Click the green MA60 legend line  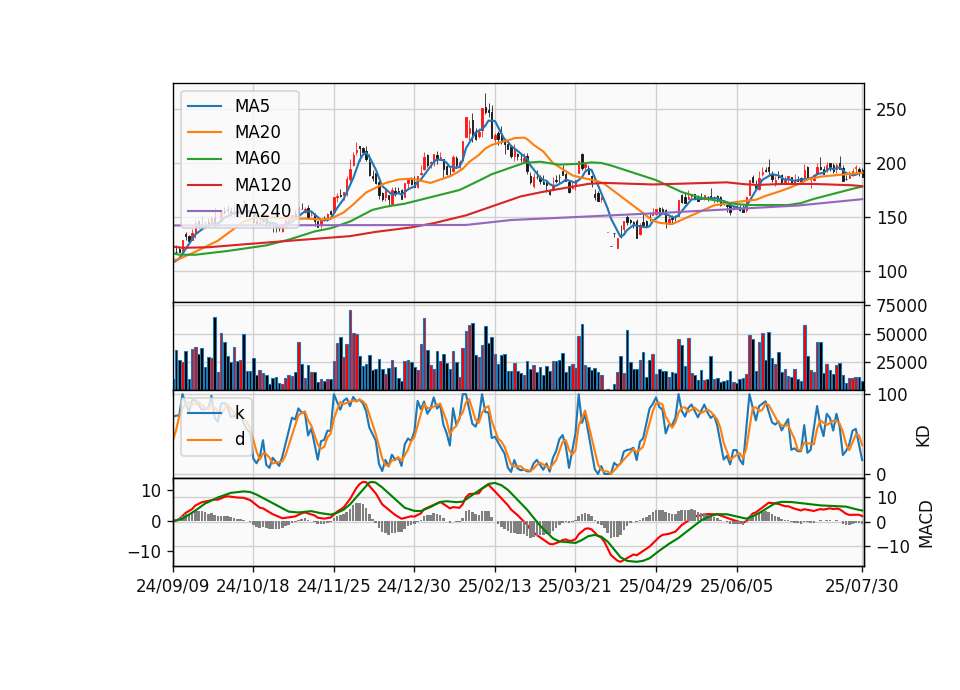[204, 159]
